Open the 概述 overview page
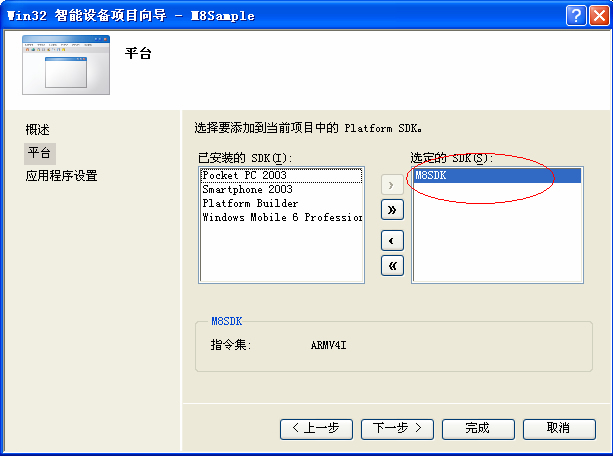613x456 pixels. pos(38,129)
